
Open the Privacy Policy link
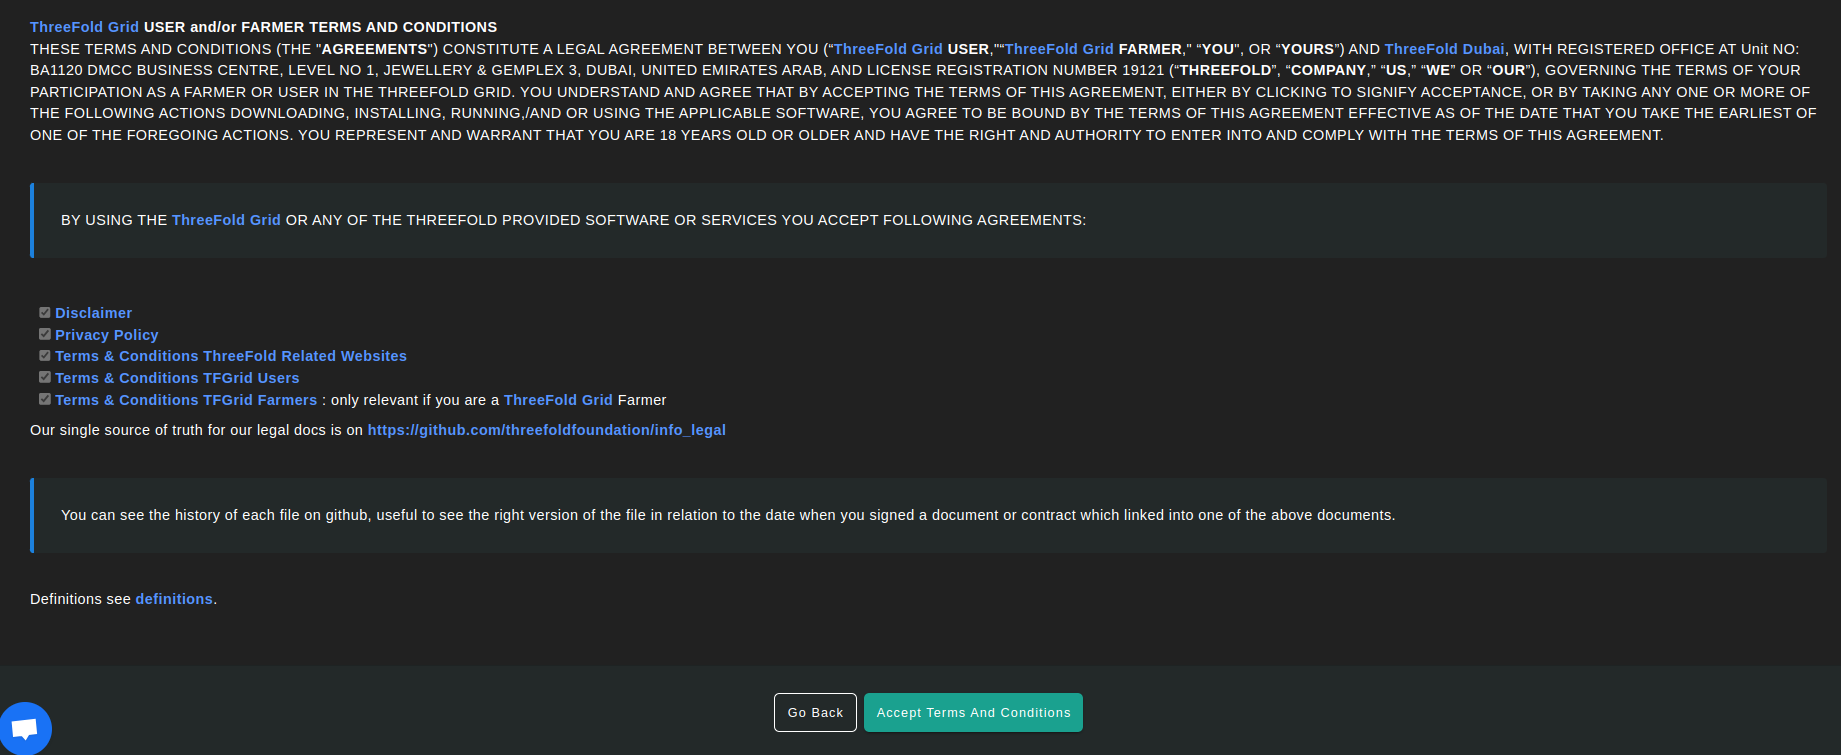106,335
